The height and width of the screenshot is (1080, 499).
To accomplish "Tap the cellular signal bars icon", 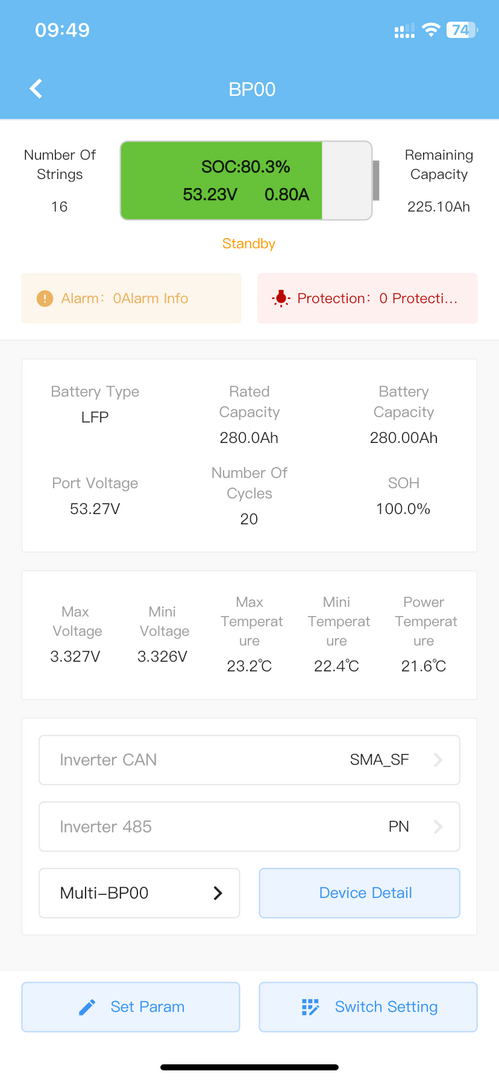I will 405,31.
